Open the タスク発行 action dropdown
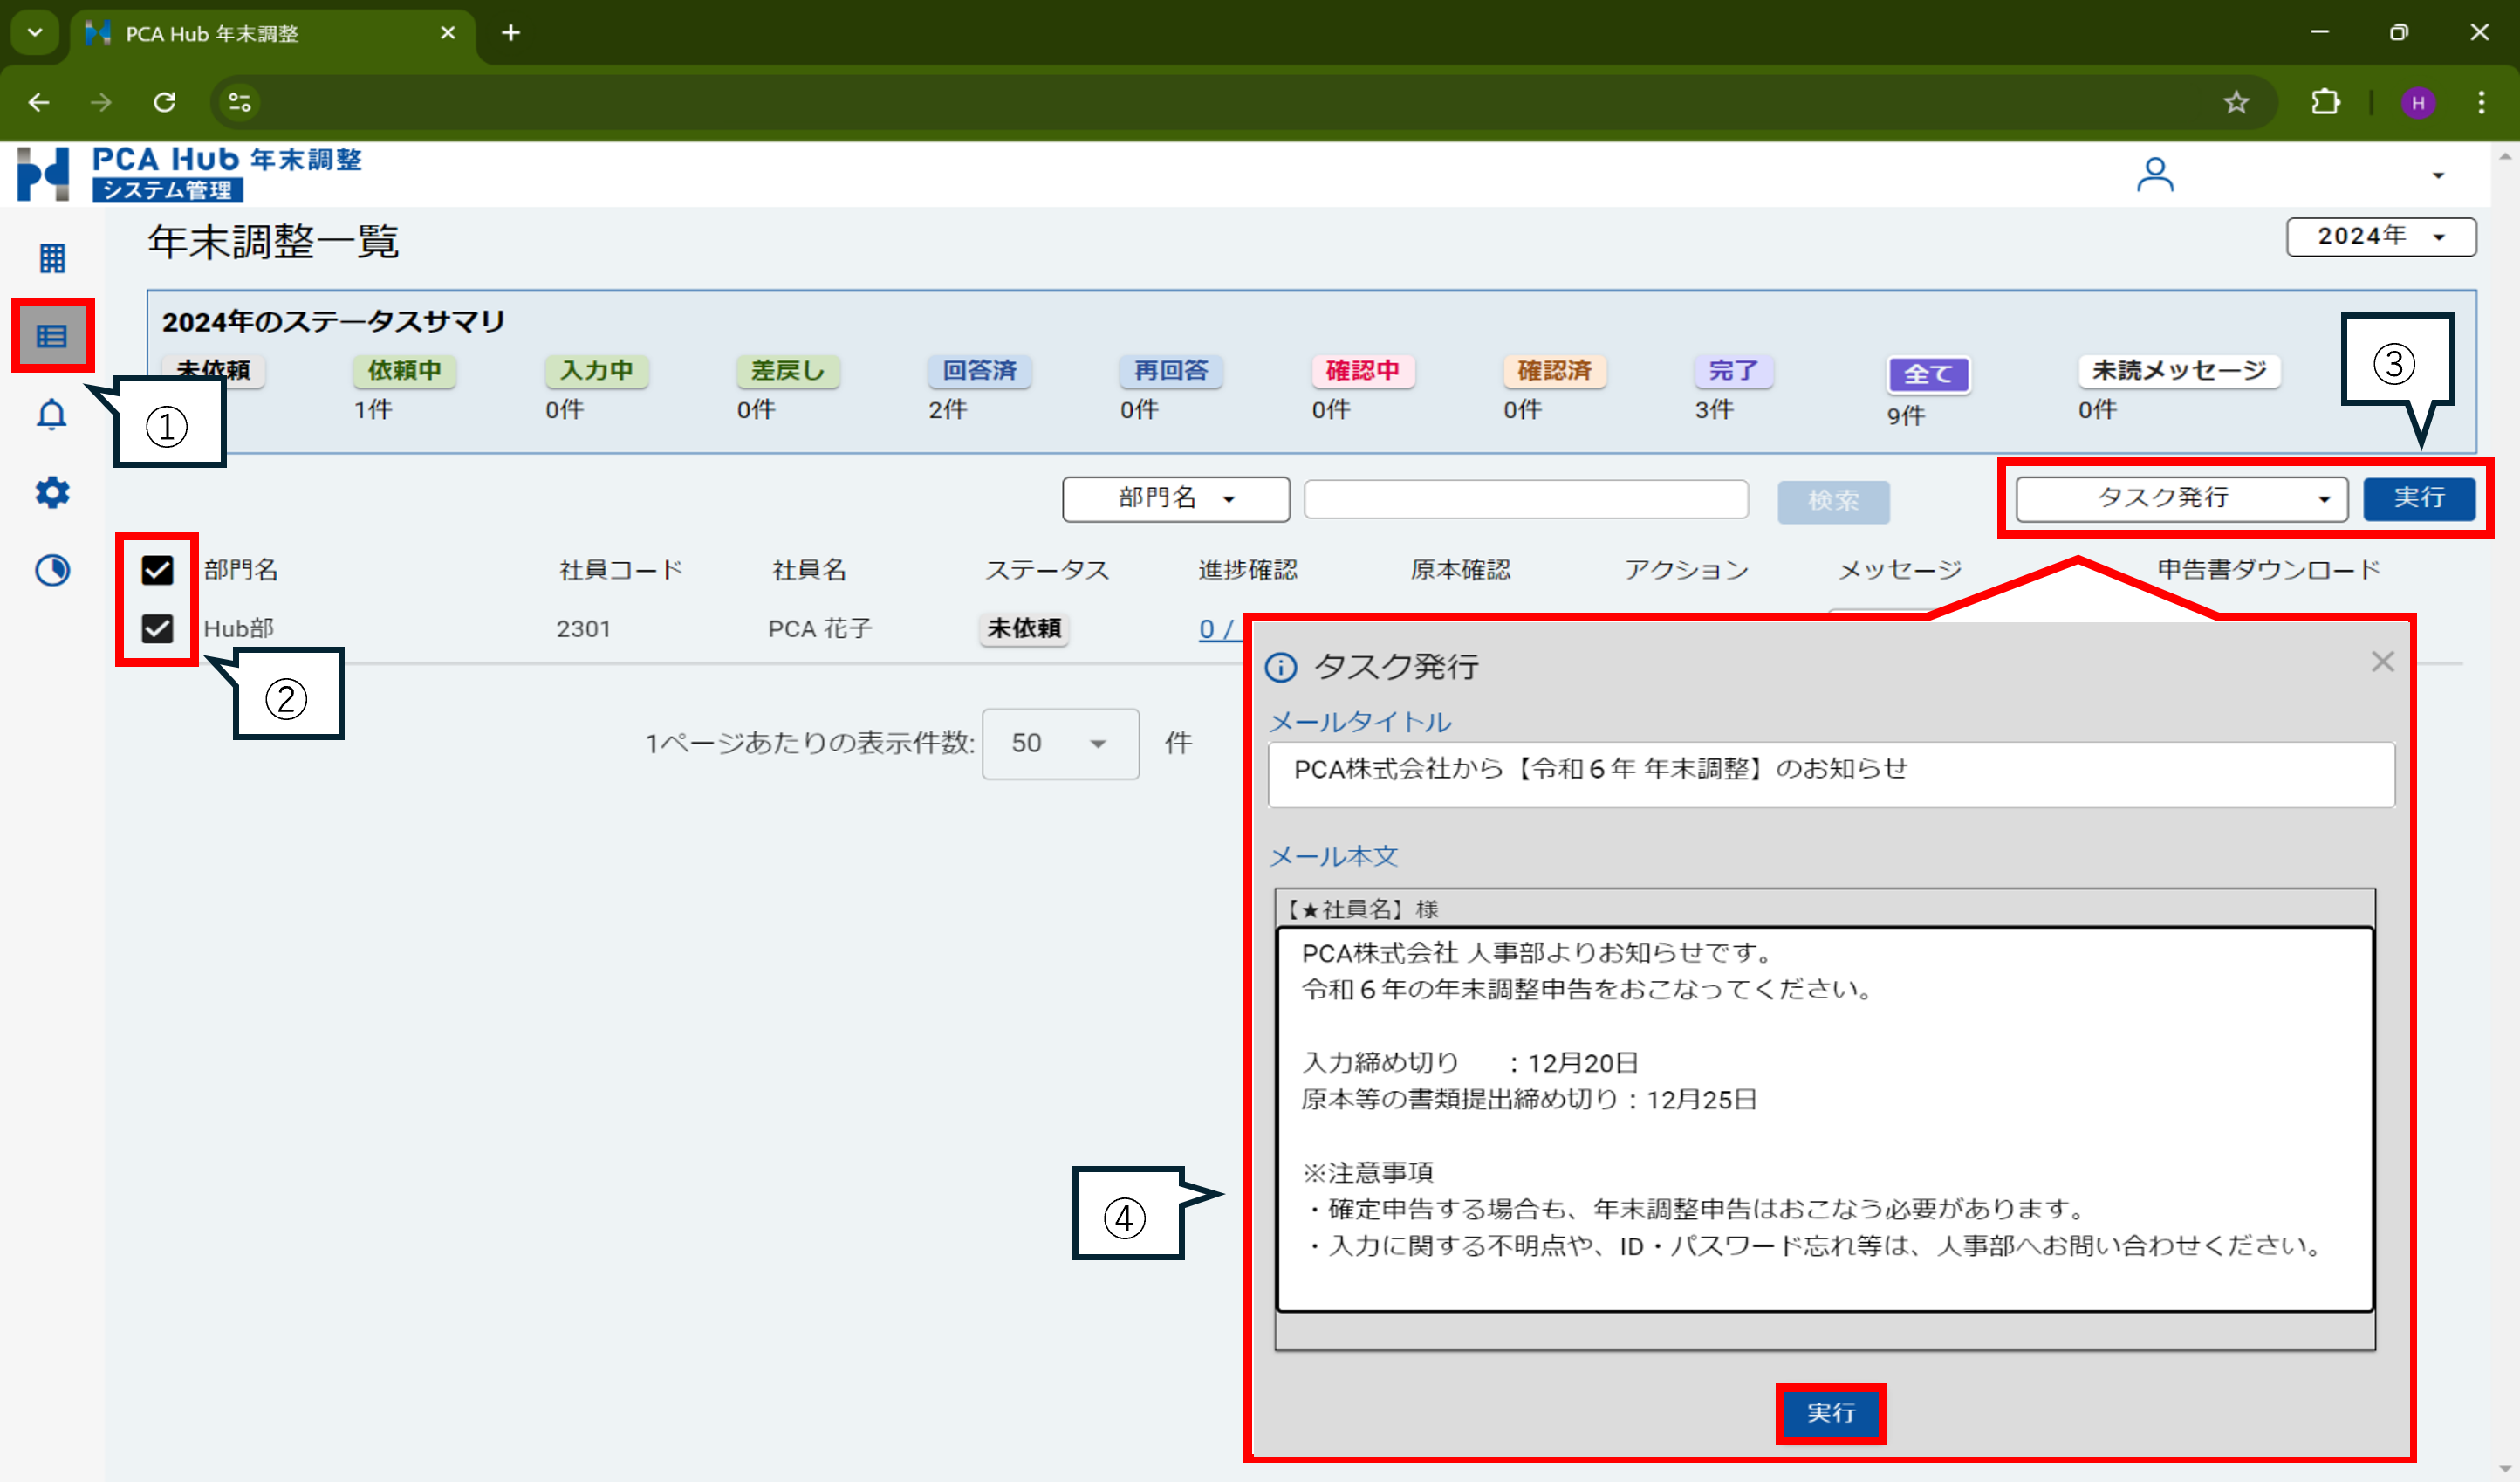This screenshot has height=1482, width=2520. pos(2181,498)
